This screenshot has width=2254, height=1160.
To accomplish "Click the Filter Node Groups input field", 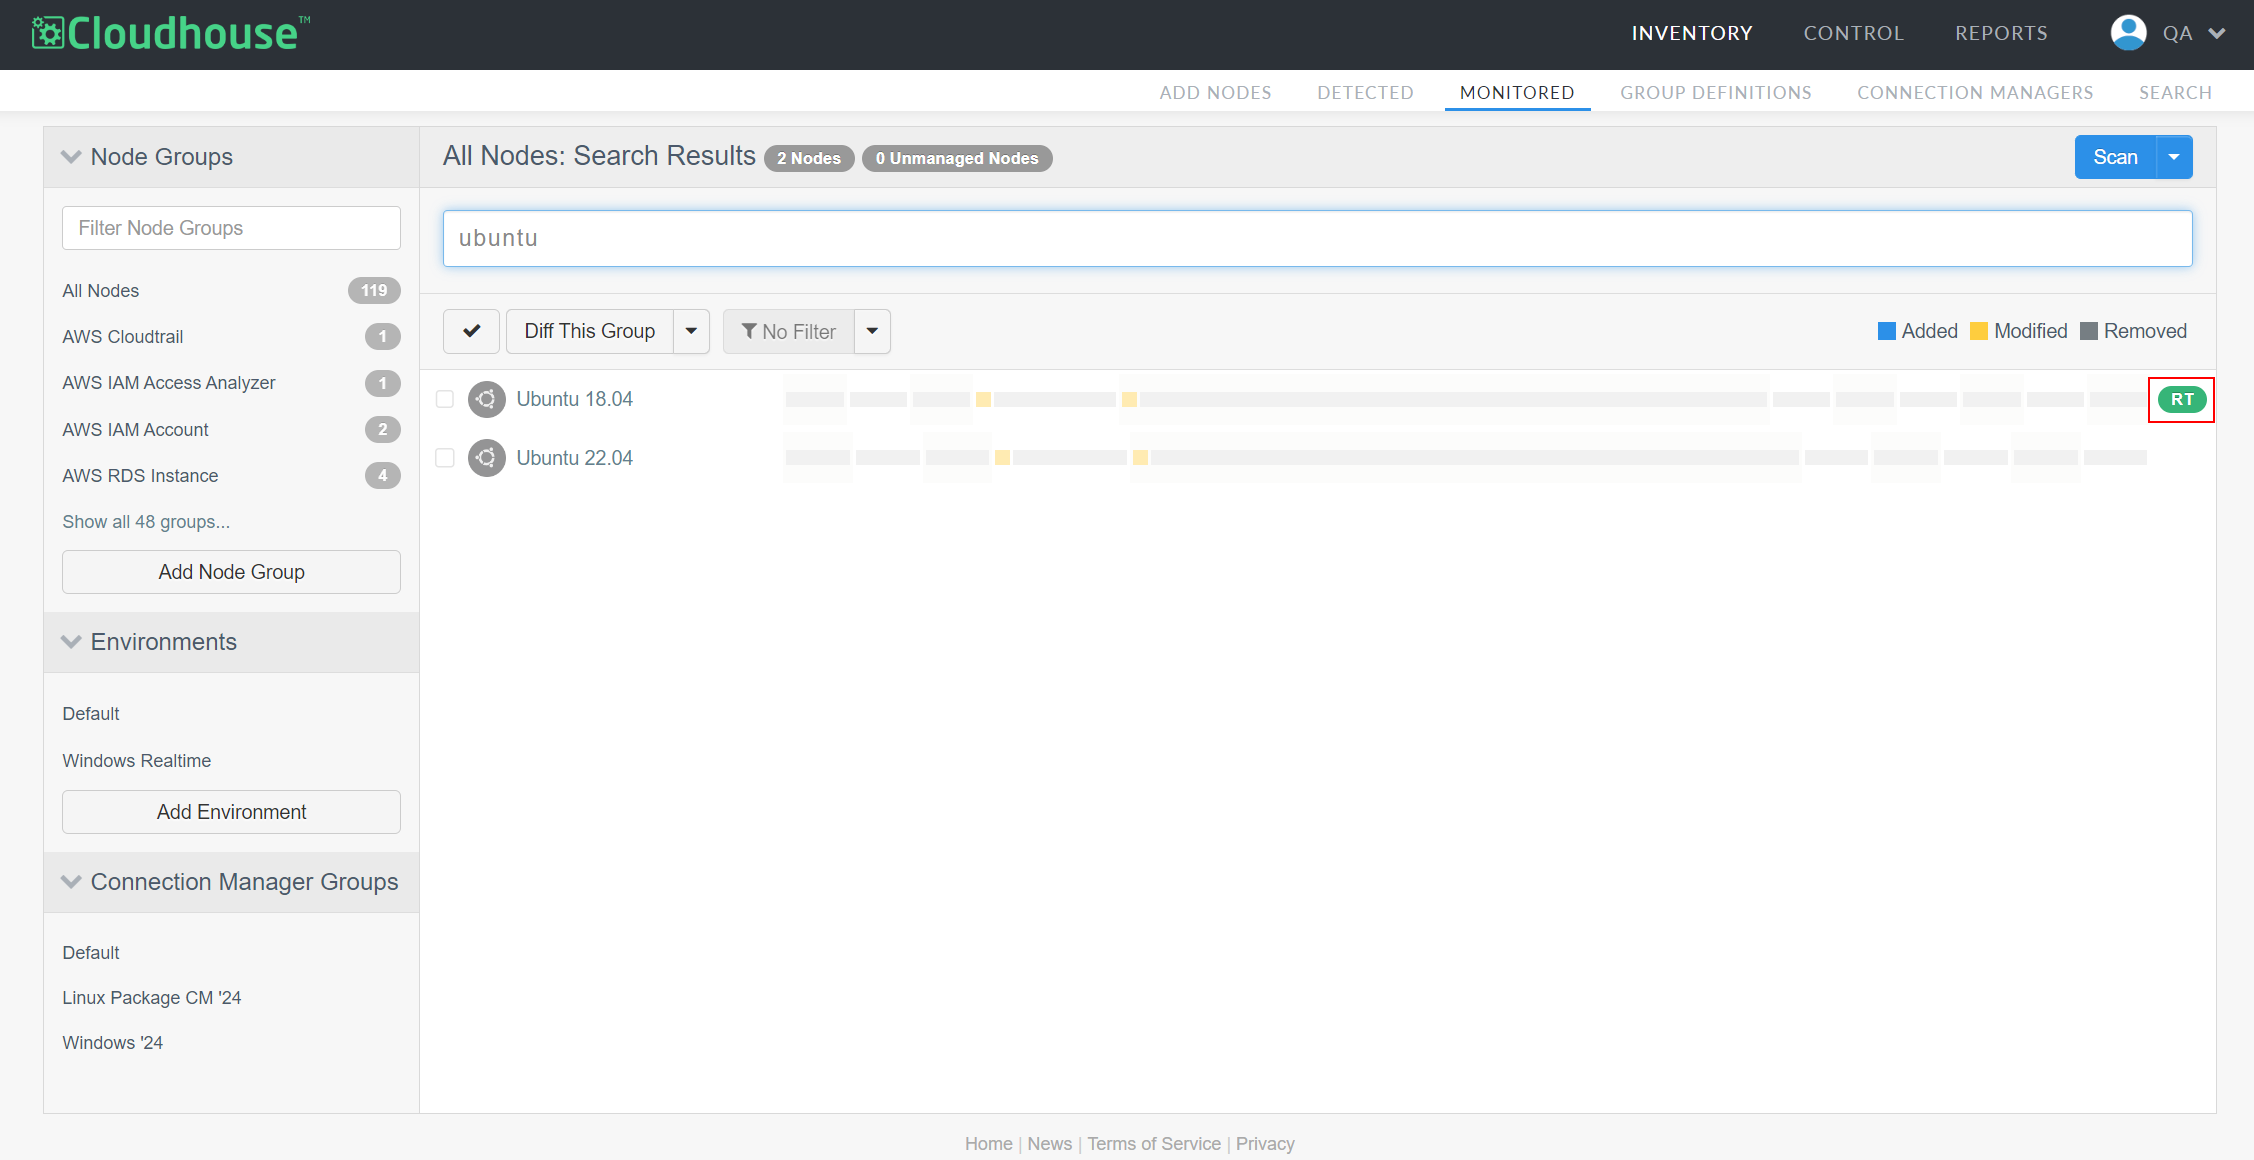I will click(231, 228).
